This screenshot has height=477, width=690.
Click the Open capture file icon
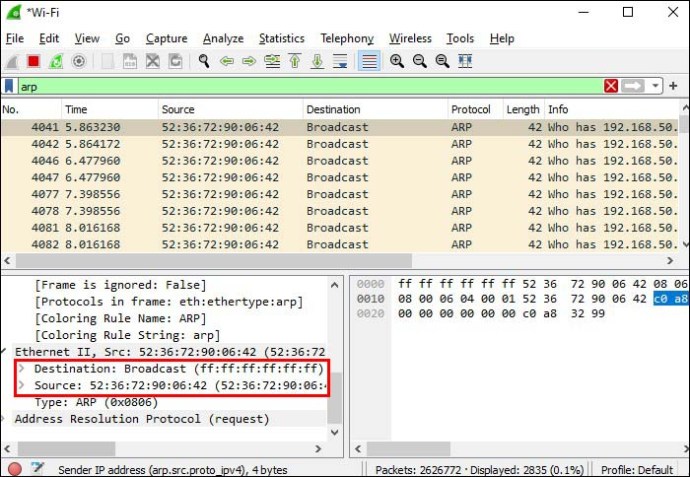coord(108,61)
